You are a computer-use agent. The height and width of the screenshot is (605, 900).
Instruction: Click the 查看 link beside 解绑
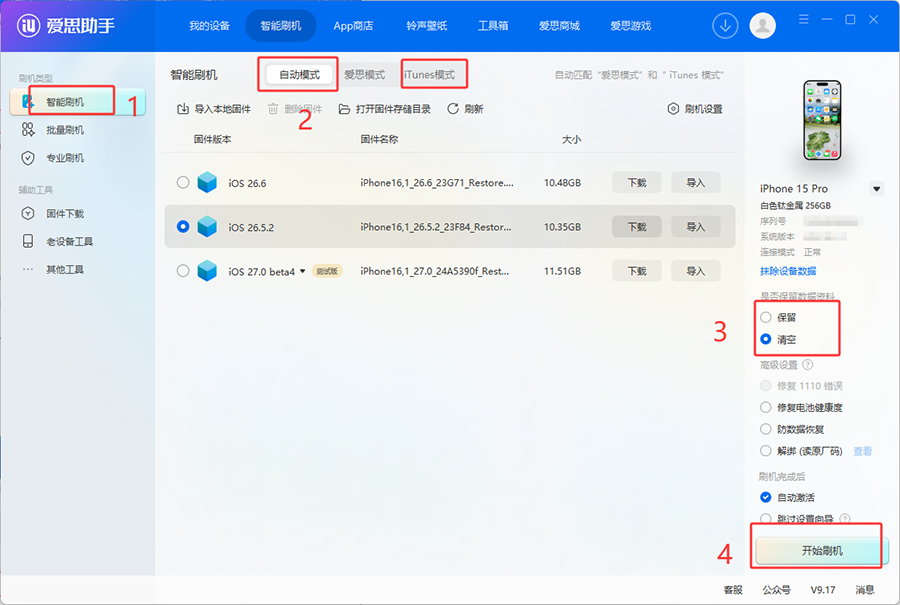(x=863, y=451)
